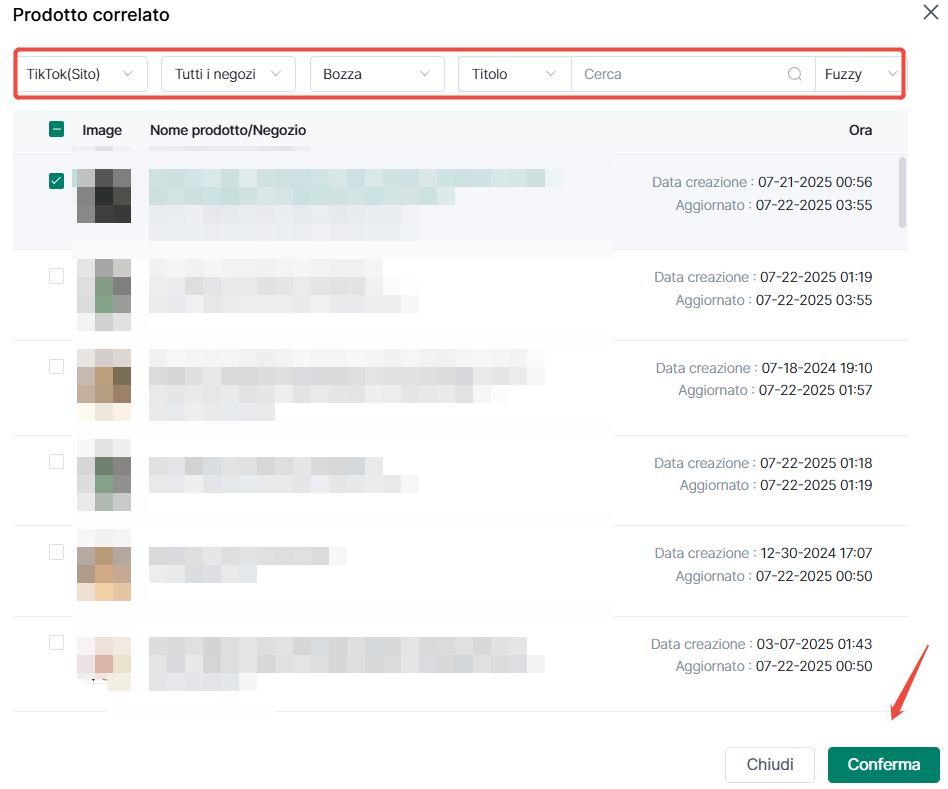Open thumbnail of product created 12-30-2024 17:07

point(104,565)
